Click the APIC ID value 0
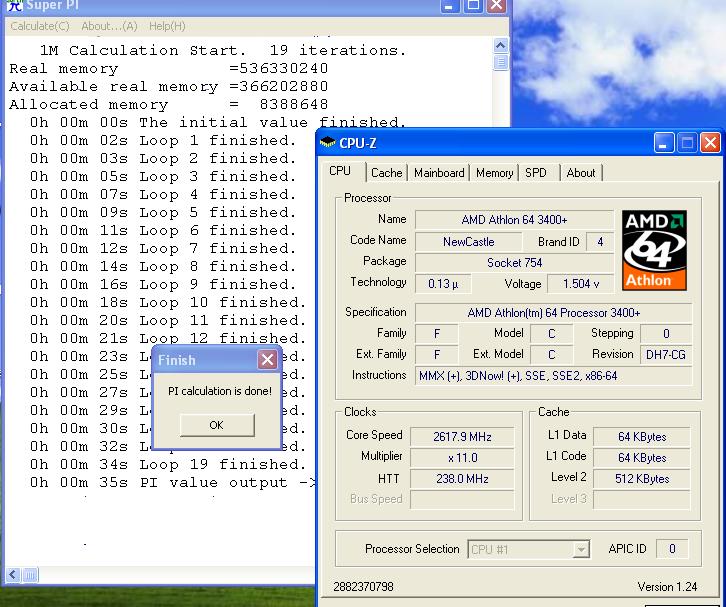The image size is (726, 607). (x=672, y=549)
